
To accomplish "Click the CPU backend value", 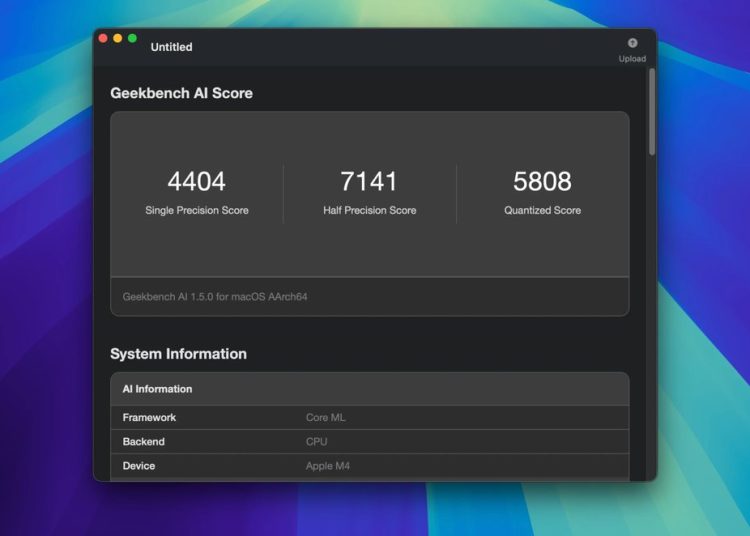I will point(316,441).
